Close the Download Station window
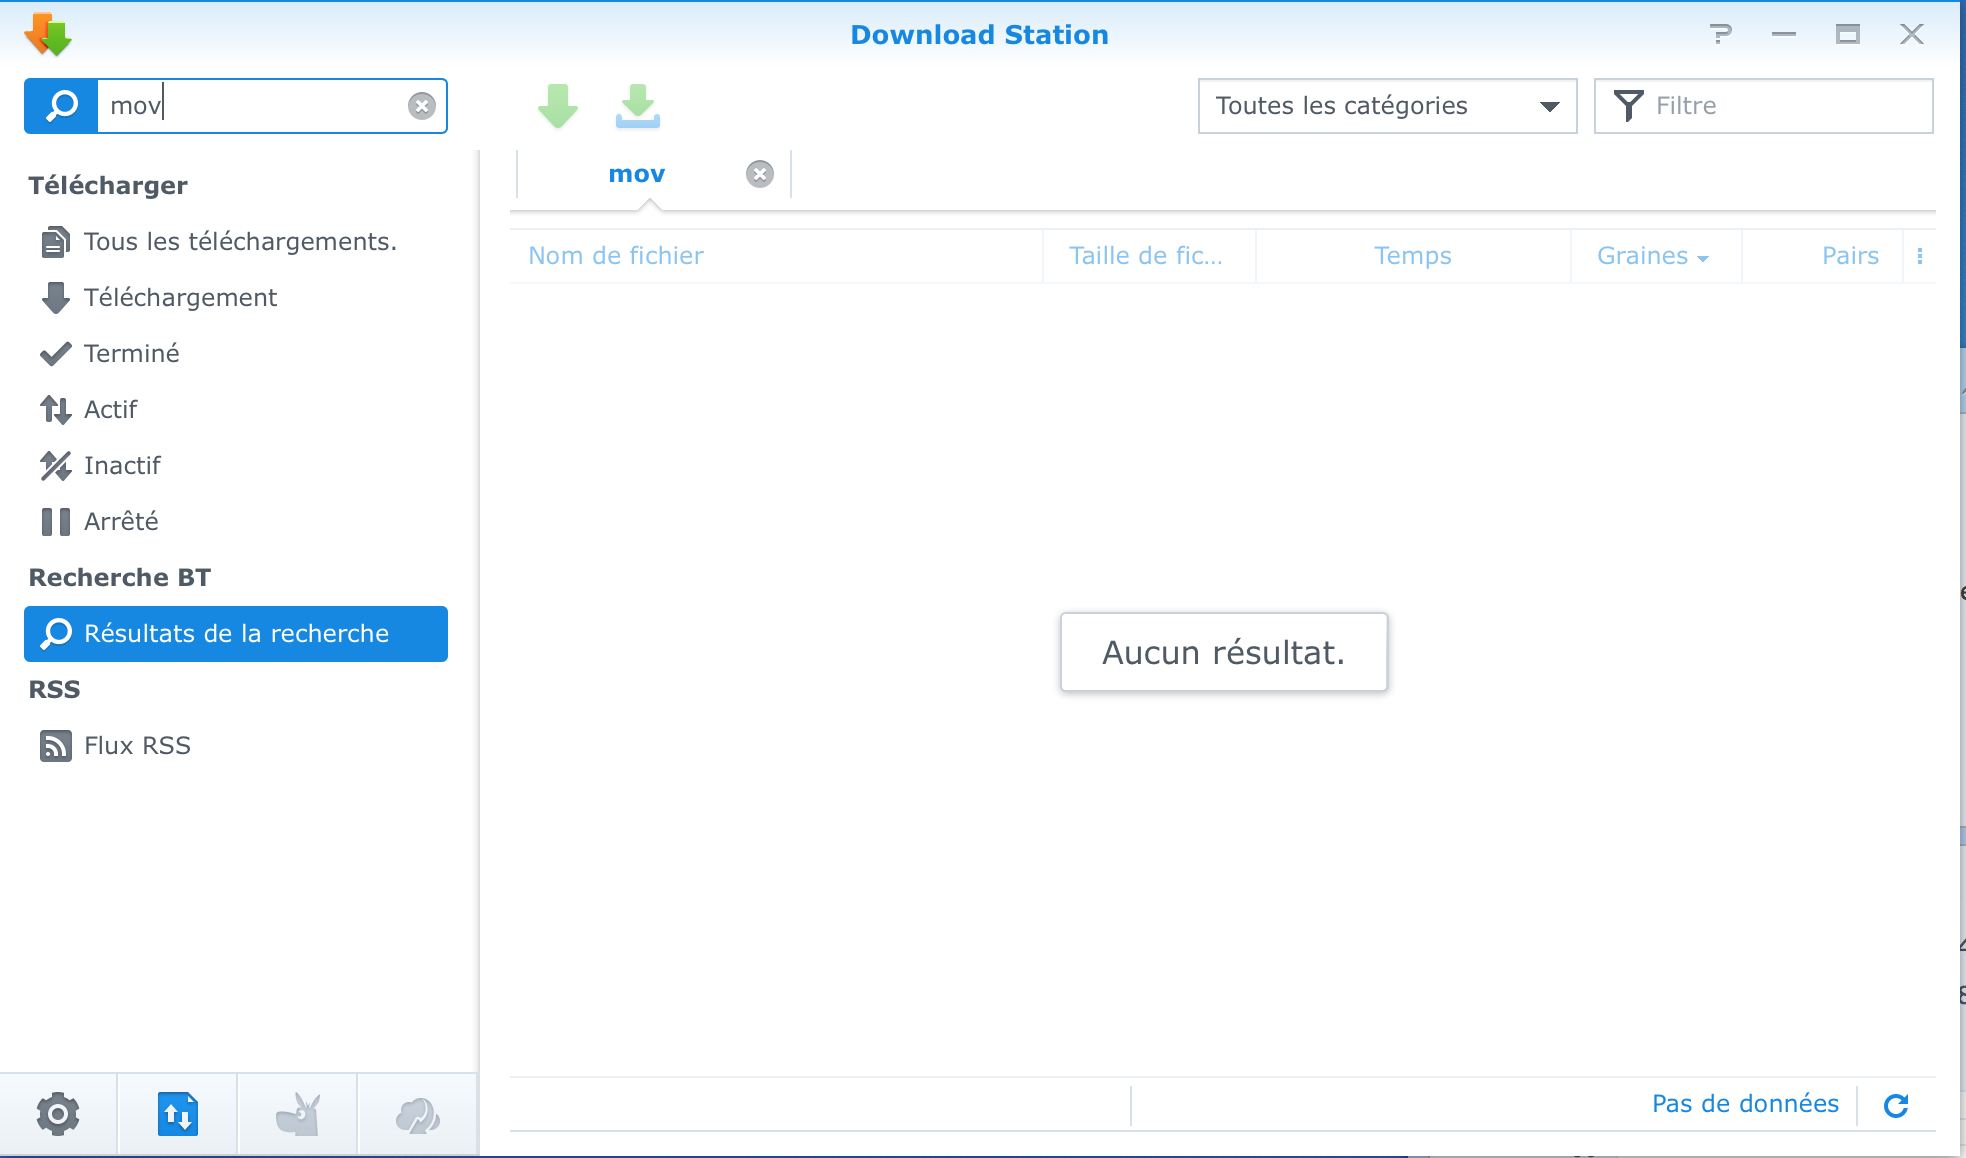This screenshot has width=1966, height=1158. 1912,35
